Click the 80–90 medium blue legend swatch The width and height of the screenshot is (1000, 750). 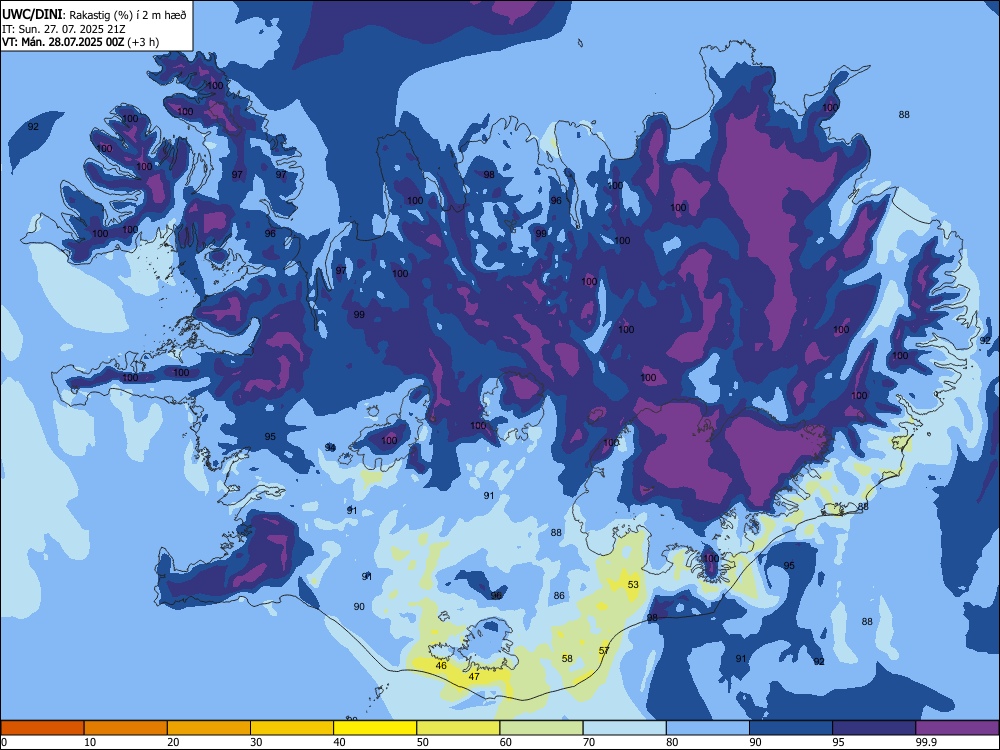coord(708,728)
